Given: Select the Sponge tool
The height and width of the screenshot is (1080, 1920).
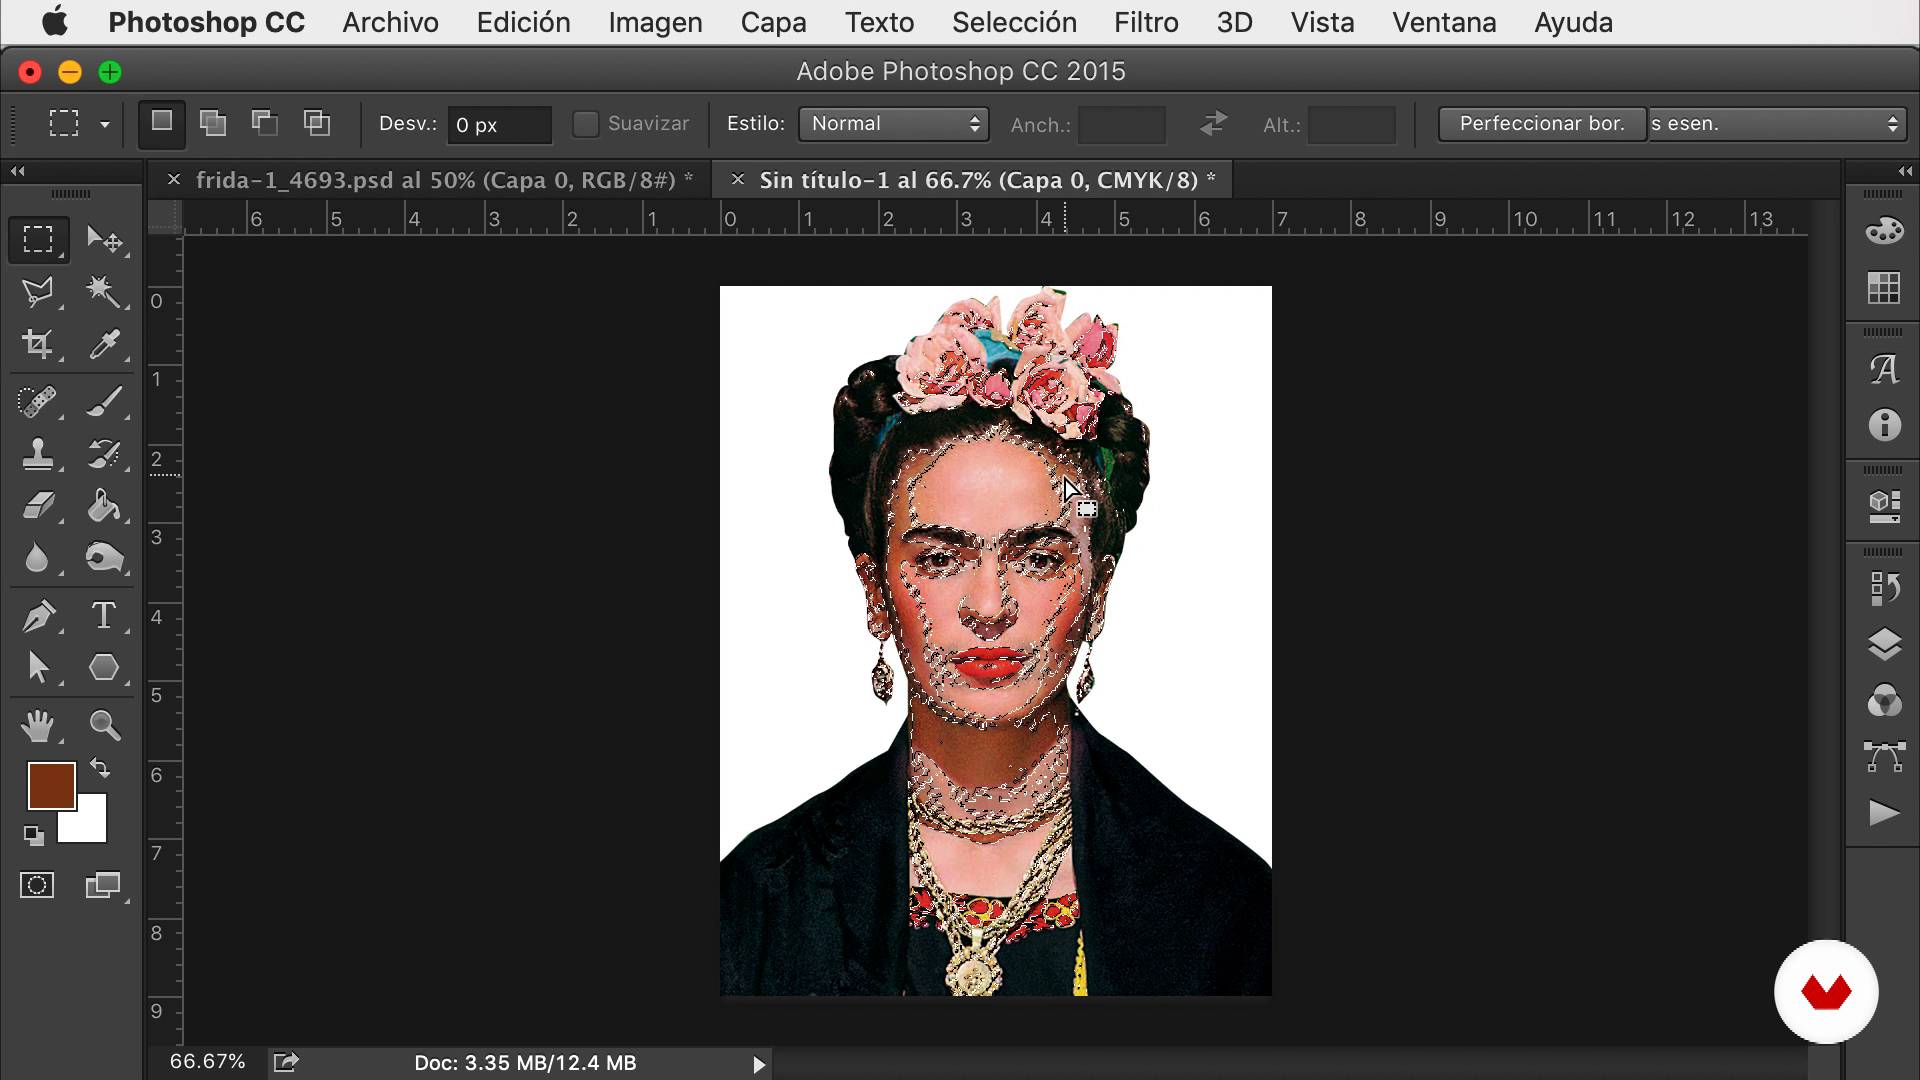Looking at the screenshot, I should click(x=104, y=558).
